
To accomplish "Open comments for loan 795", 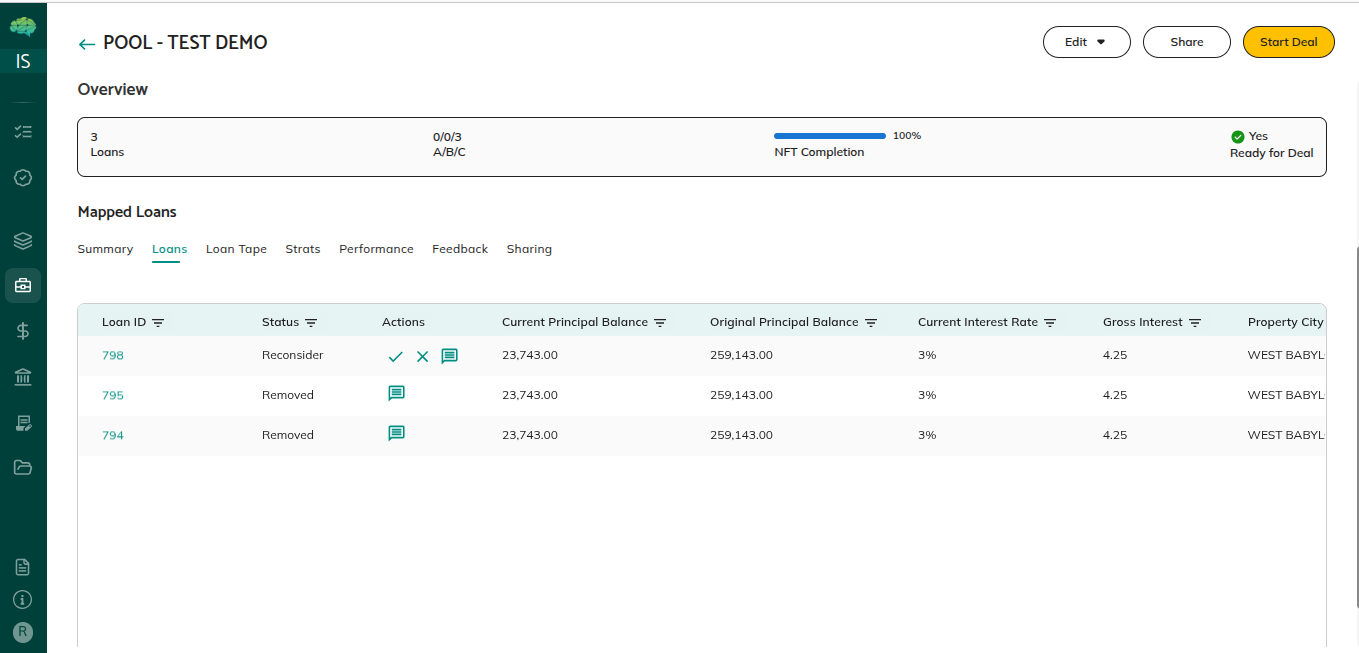I will coord(396,394).
